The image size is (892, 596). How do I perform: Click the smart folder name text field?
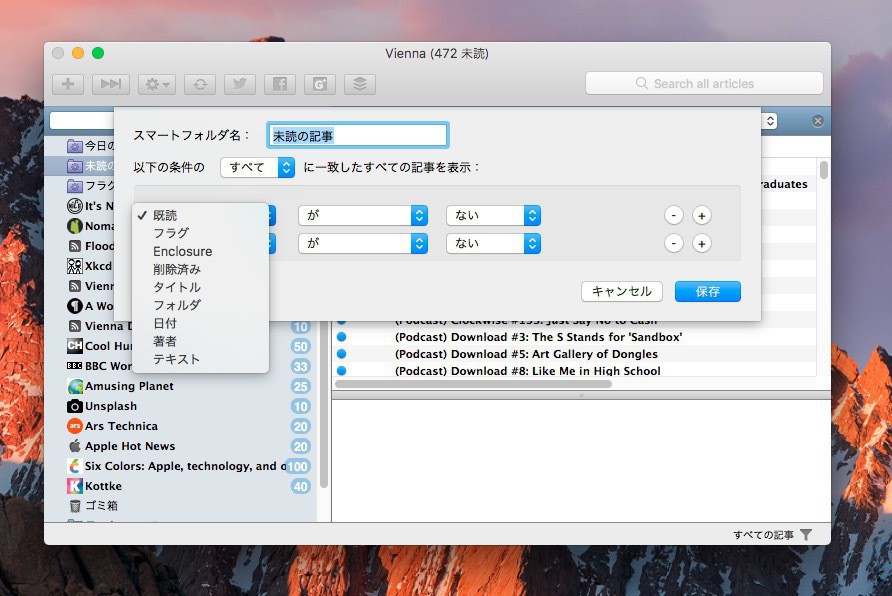coord(357,135)
